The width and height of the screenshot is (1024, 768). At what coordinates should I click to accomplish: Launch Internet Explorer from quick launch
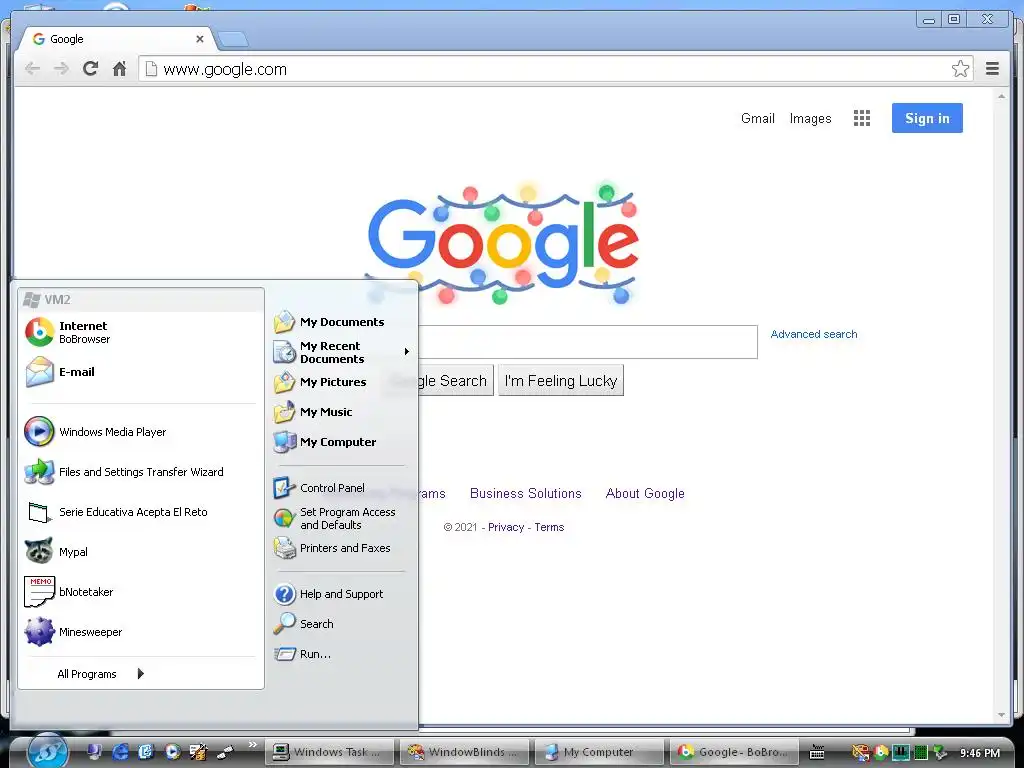point(120,752)
